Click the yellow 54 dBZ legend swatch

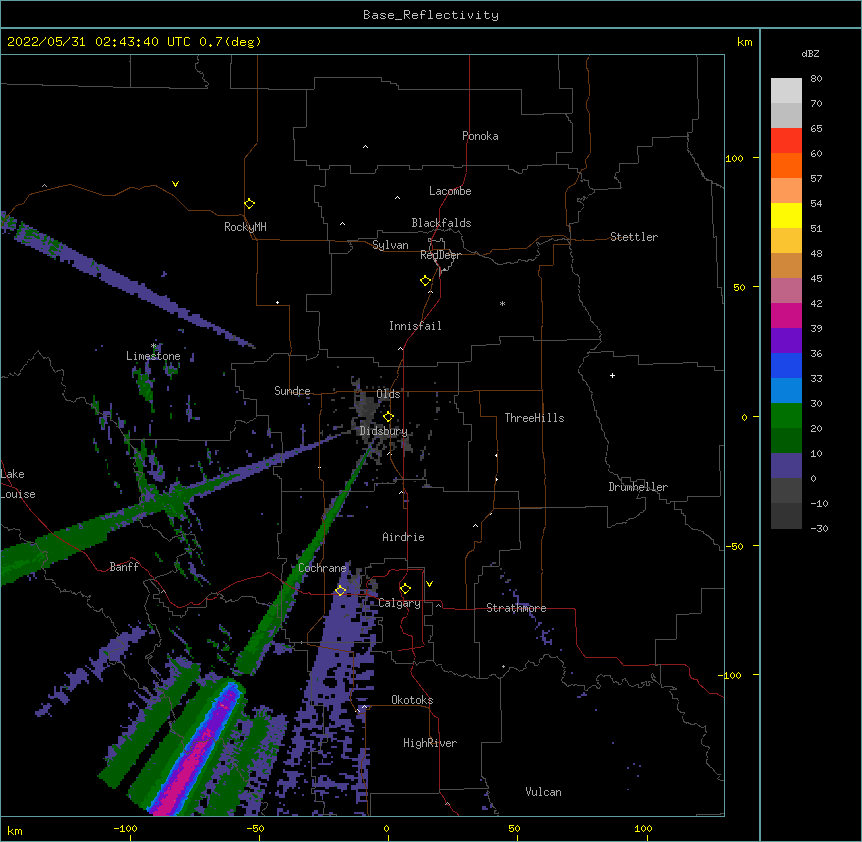pyautogui.click(x=786, y=215)
